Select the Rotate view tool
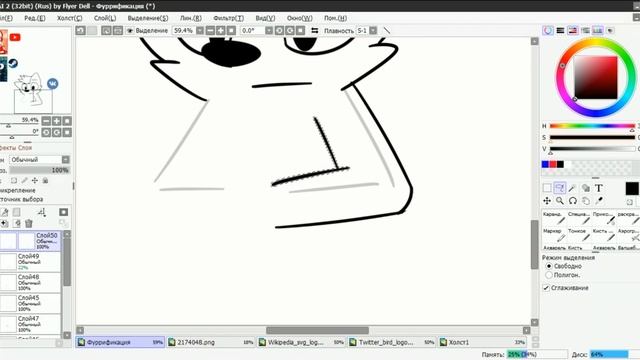640x360 pixels. click(573, 201)
